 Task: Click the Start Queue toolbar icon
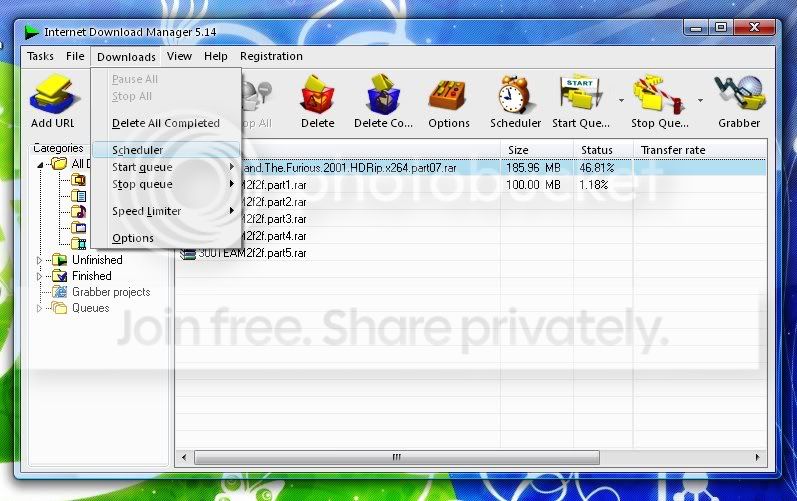(580, 95)
